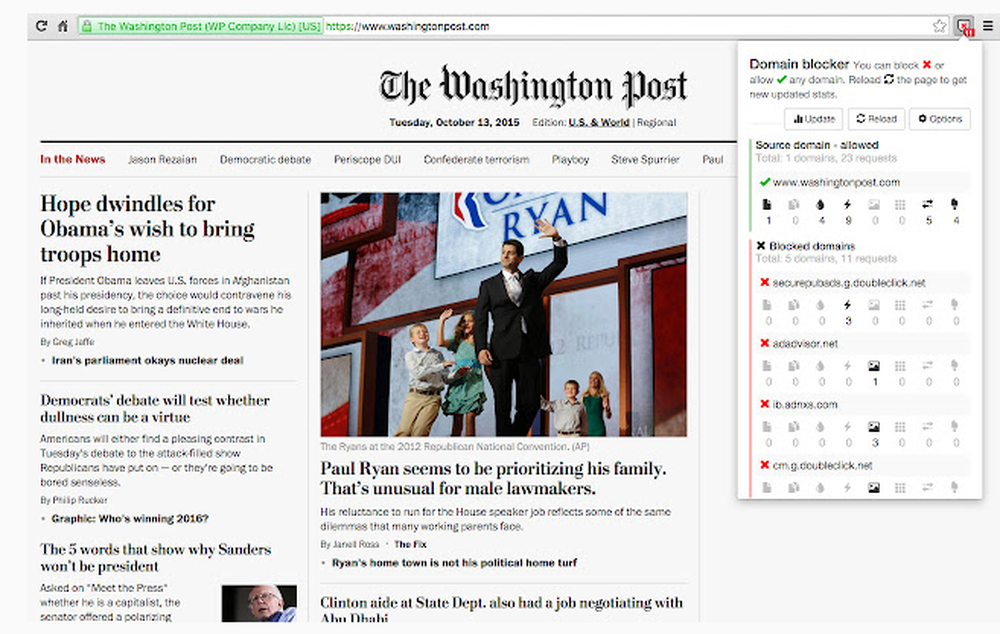This screenshot has height=634, width=1000.
Task: Open the Playboy topic
Action: [x=570, y=159]
